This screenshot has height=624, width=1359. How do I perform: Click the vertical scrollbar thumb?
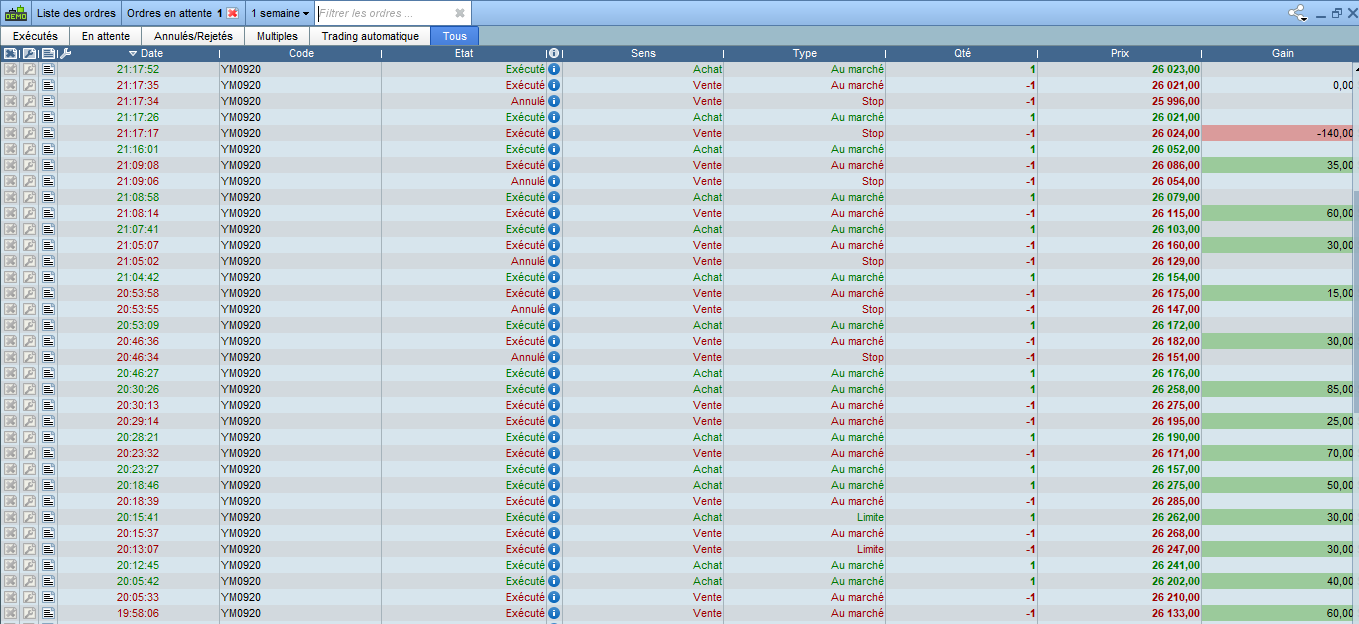tap(1355, 300)
